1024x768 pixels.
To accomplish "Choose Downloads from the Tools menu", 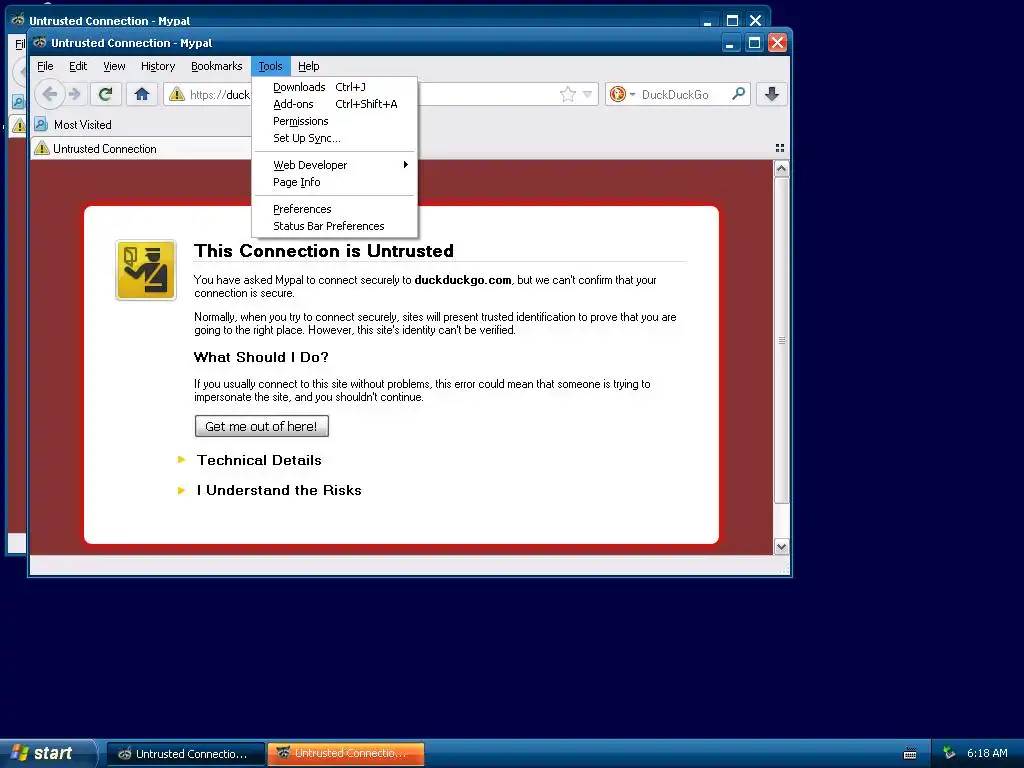I will click(x=334, y=87).
